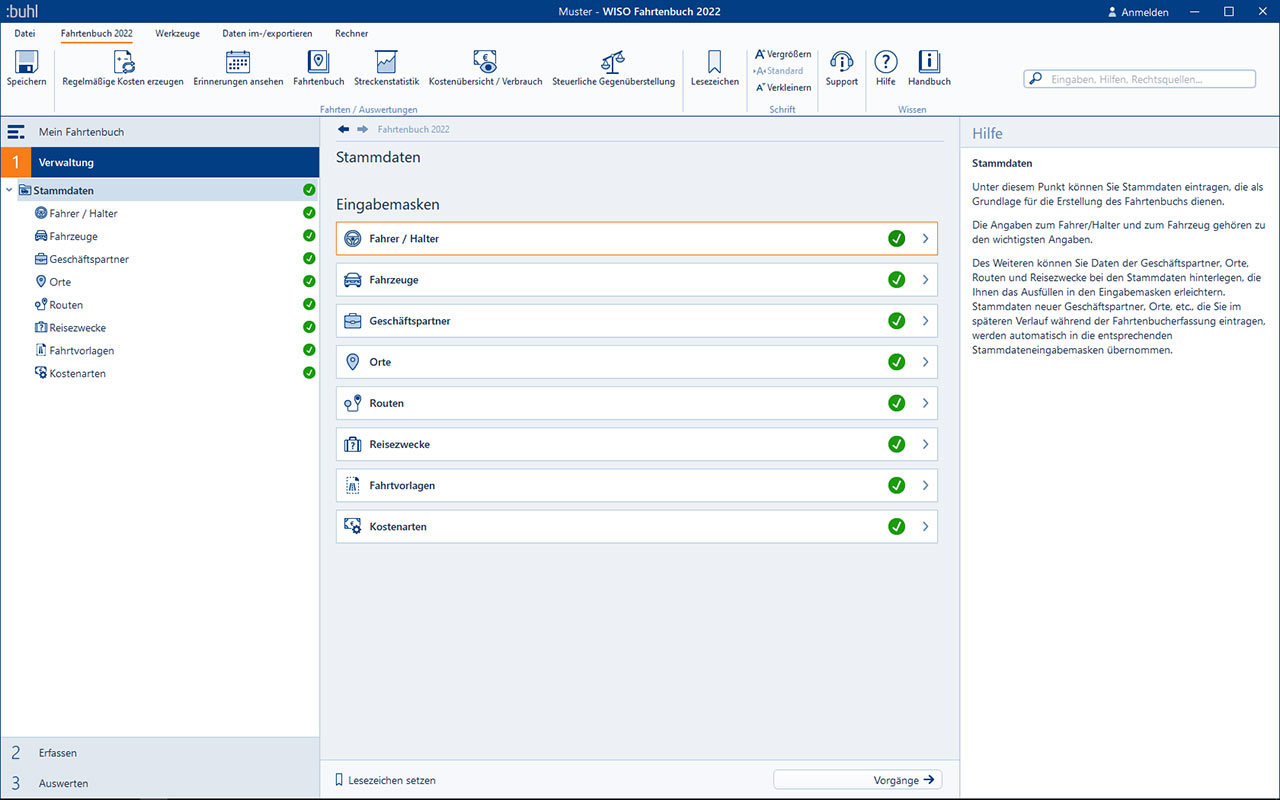The width and height of the screenshot is (1280, 800).
Task: Click the Anmelden user icon
Action: 1113,12
